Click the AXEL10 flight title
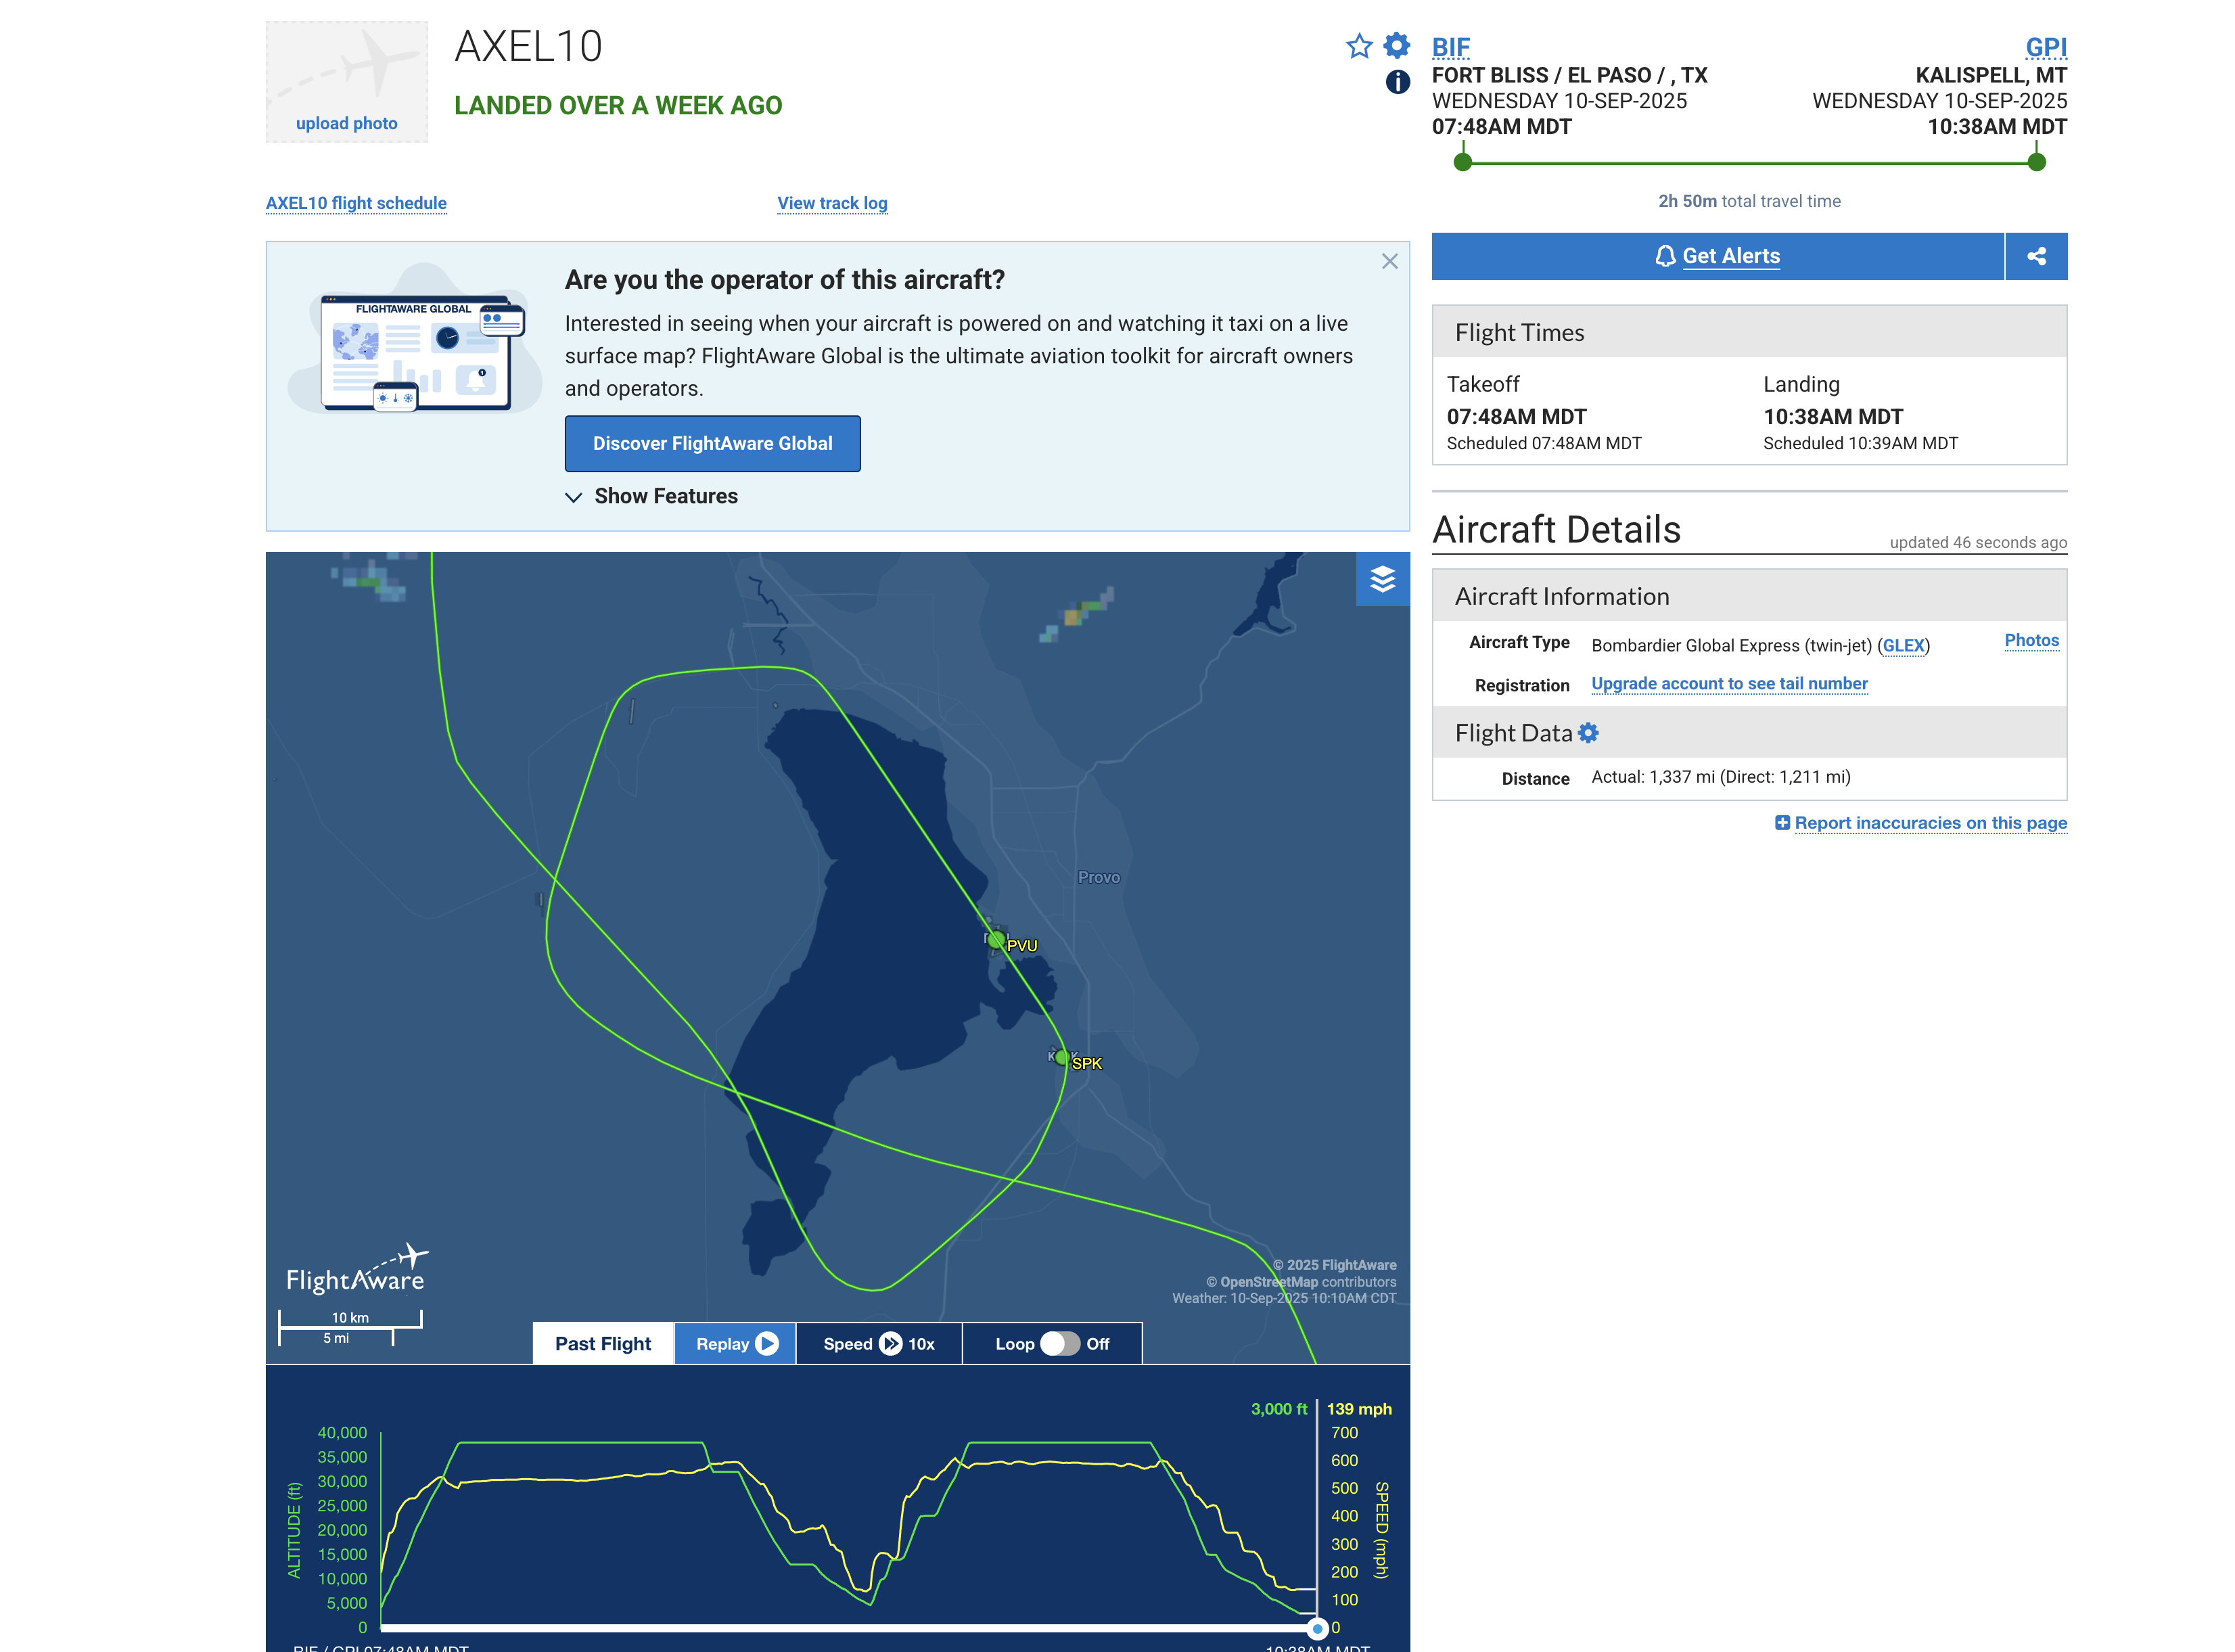Screen dimensions: 2235x1652 (x=528, y=47)
